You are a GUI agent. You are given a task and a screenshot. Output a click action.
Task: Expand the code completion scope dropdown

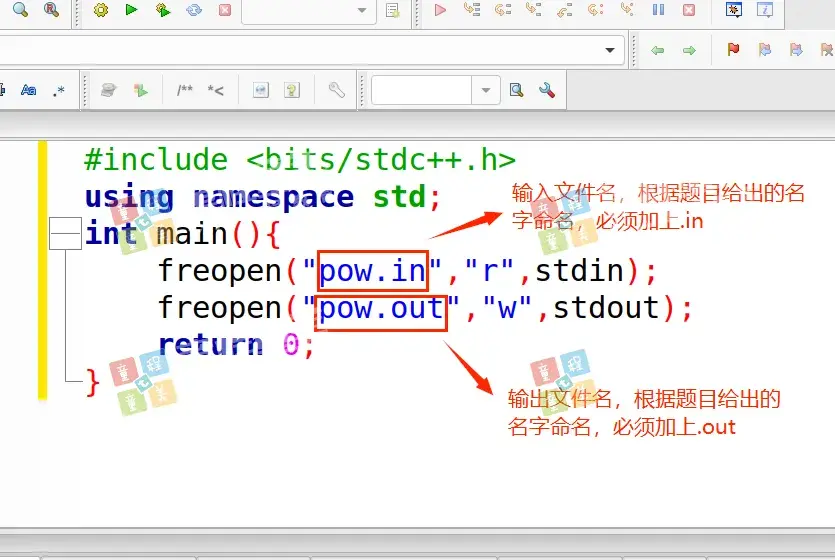click(x=610, y=50)
